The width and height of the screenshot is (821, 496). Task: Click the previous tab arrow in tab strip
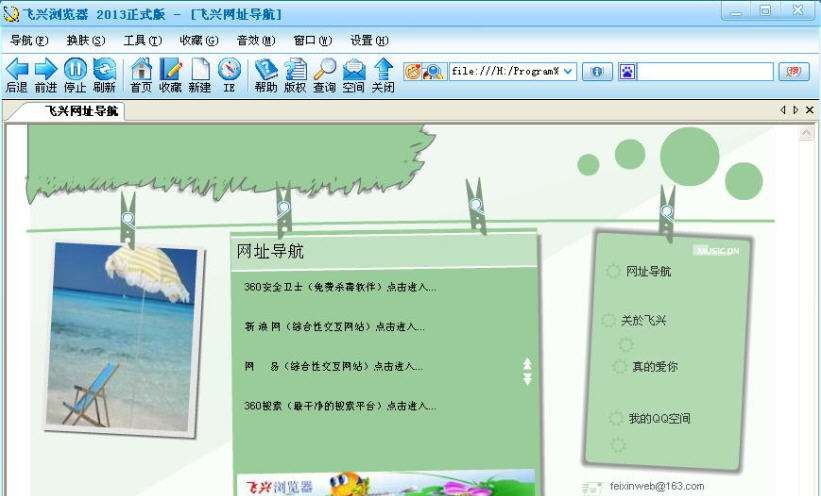[x=783, y=110]
